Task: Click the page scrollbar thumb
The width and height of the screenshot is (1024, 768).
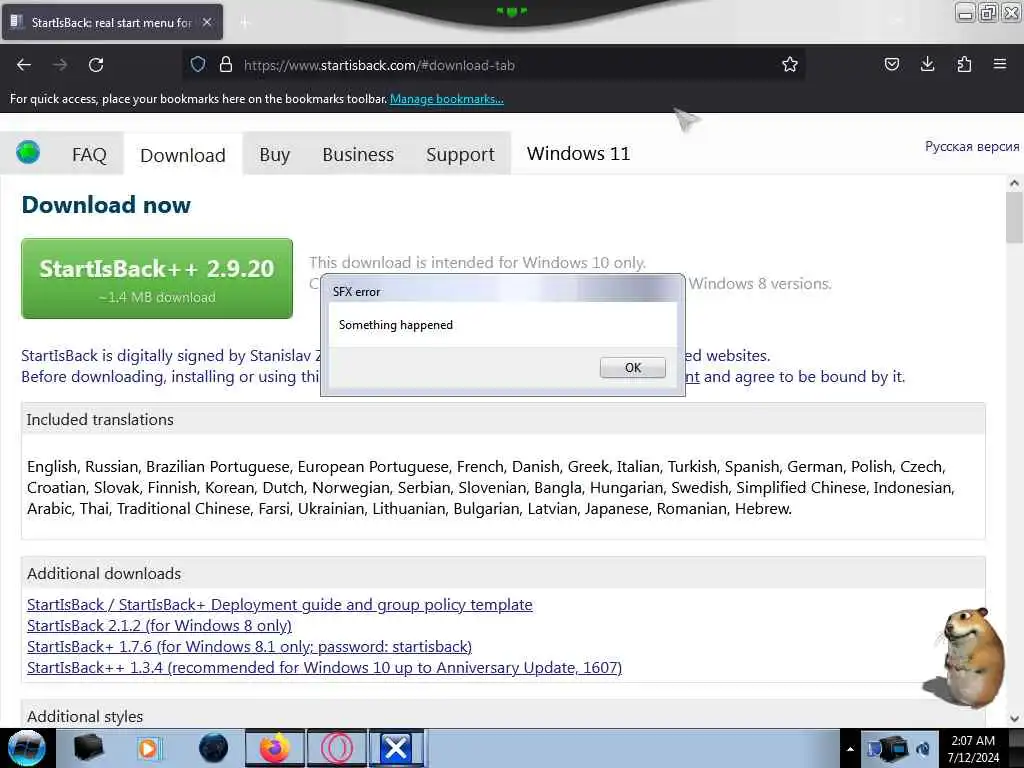Action: [x=1014, y=217]
